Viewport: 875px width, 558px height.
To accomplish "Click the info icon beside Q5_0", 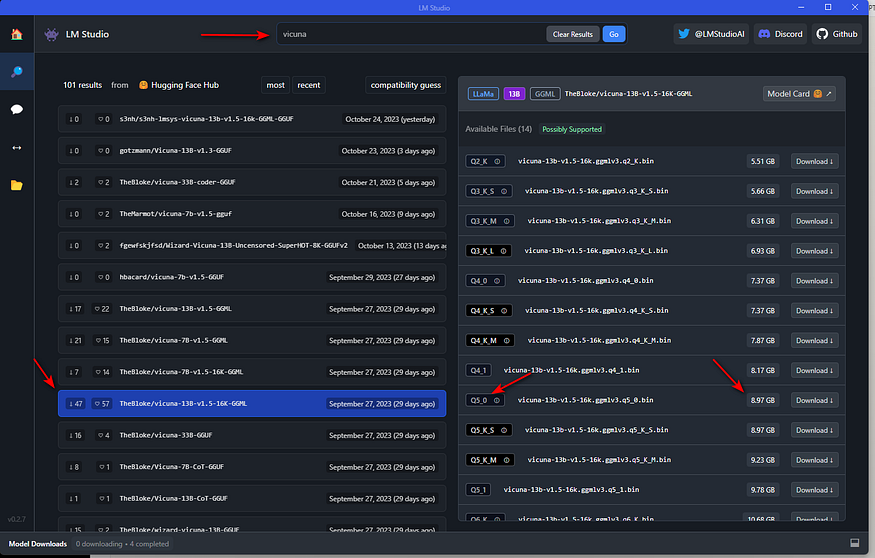I will [x=497, y=400].
